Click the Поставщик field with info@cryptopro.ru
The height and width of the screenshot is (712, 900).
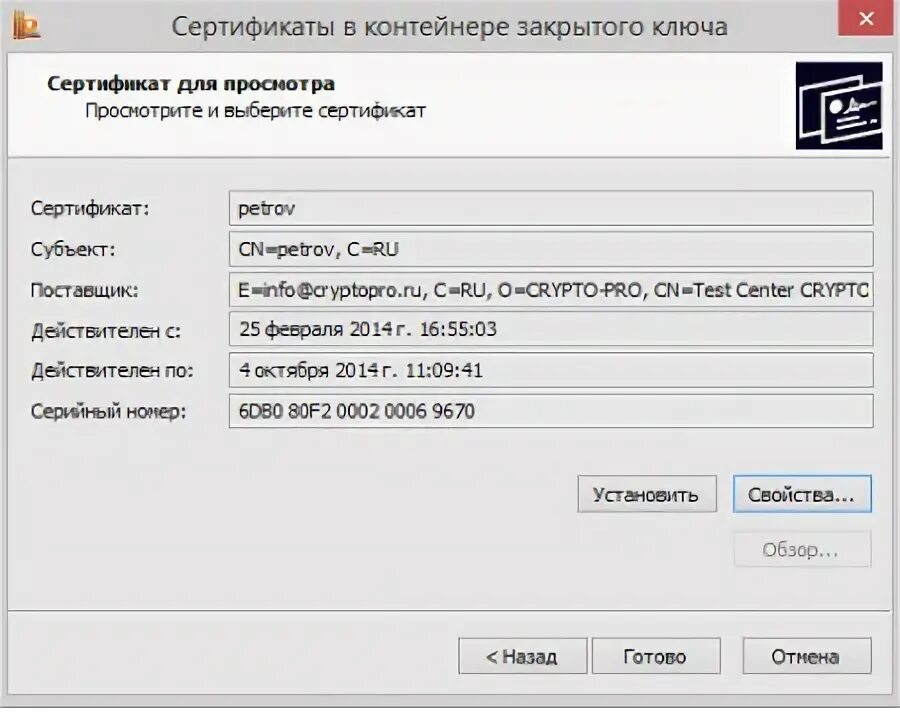pos(551,290)
